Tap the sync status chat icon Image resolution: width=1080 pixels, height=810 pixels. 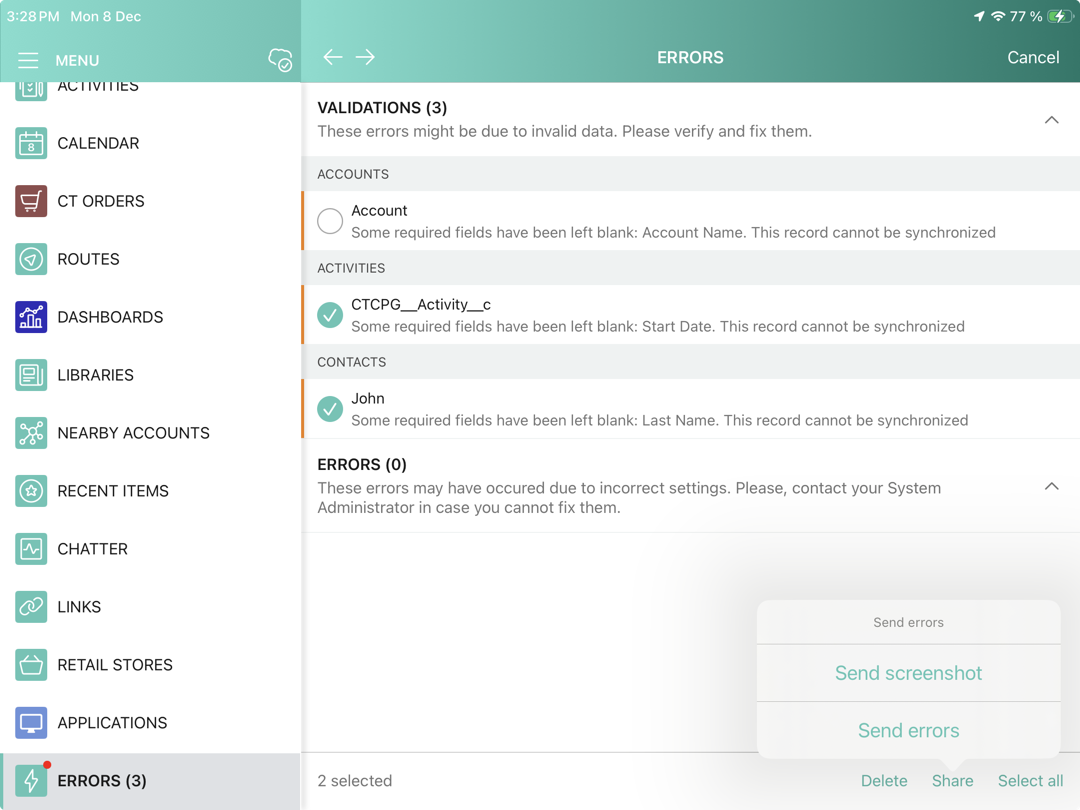(280, 60)
